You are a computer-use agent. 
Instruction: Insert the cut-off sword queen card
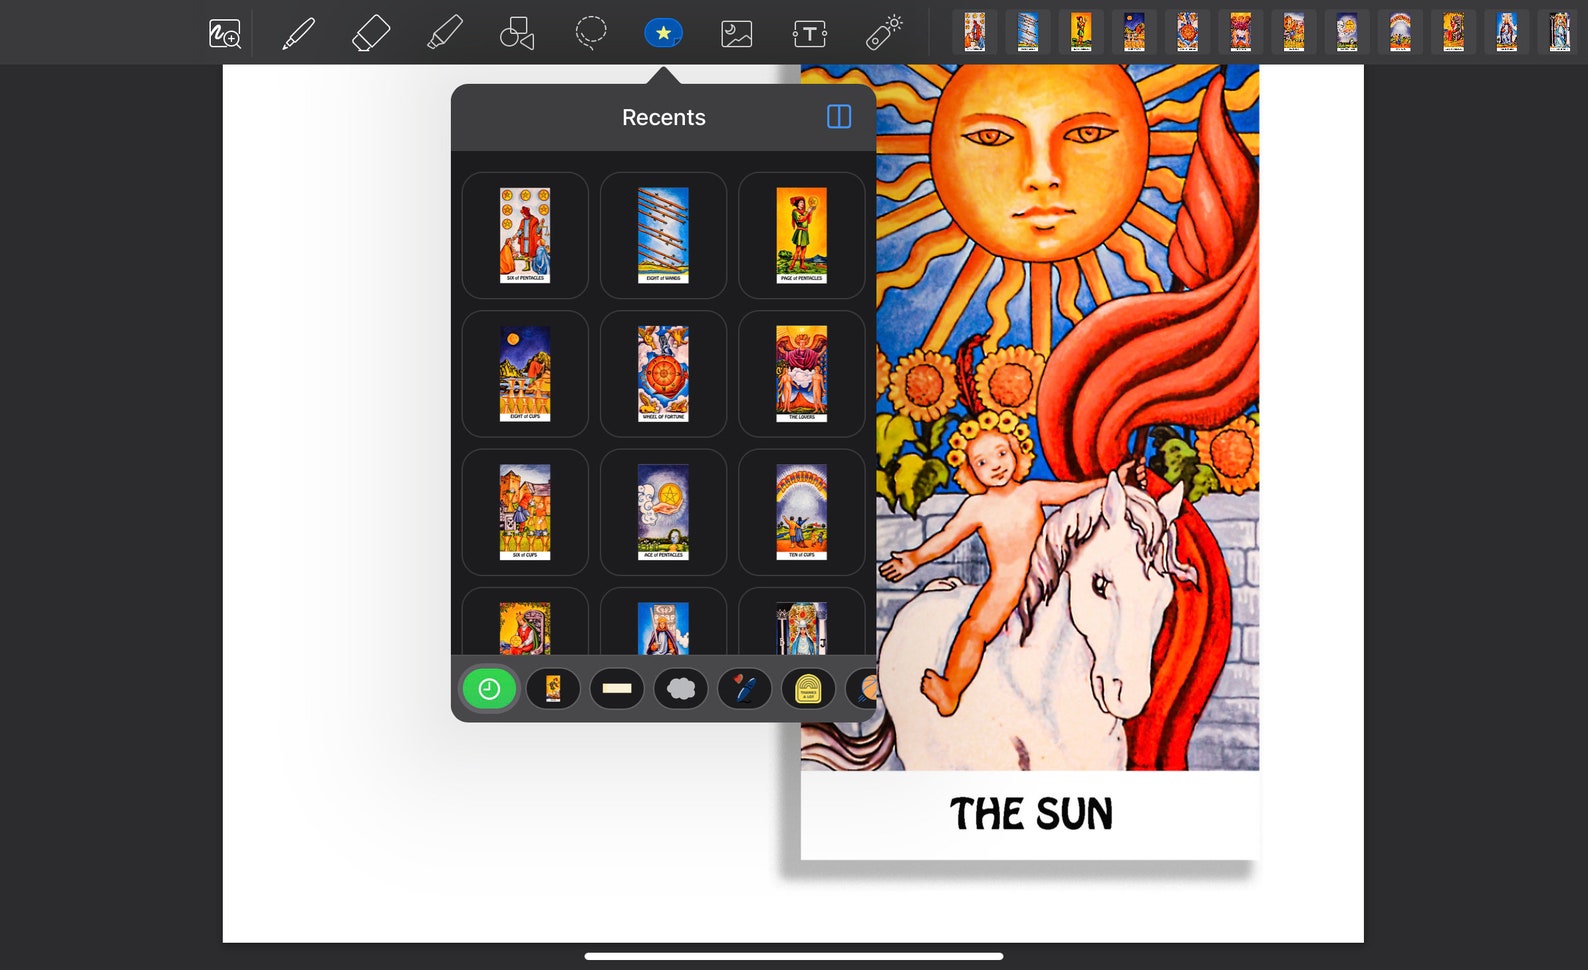[x=663, y=622]
